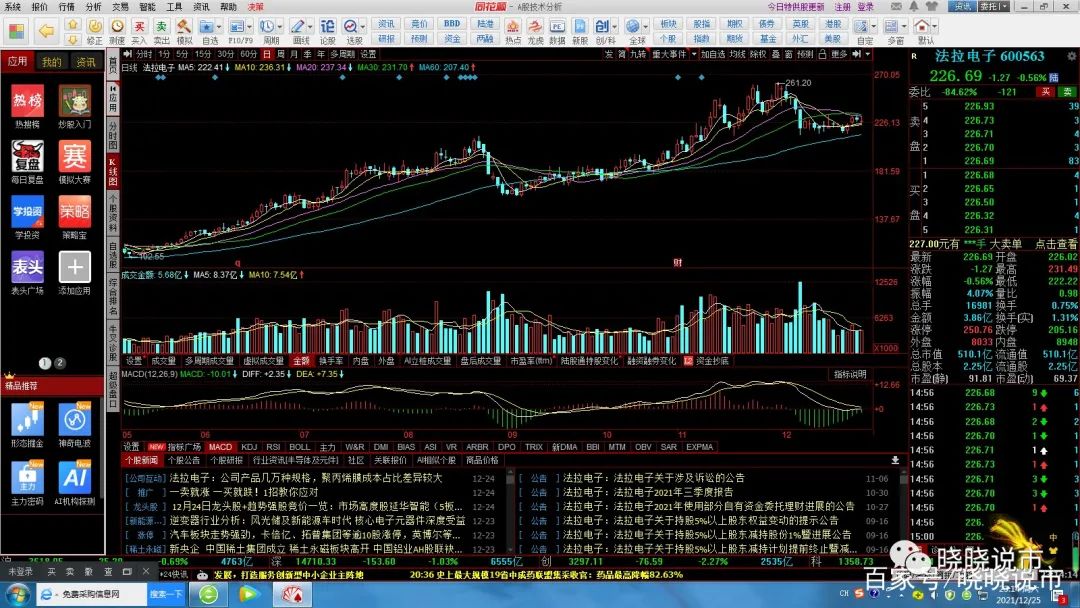Launch the 每日复盘 app icon

pyautogui.click(x=28, y=157)
